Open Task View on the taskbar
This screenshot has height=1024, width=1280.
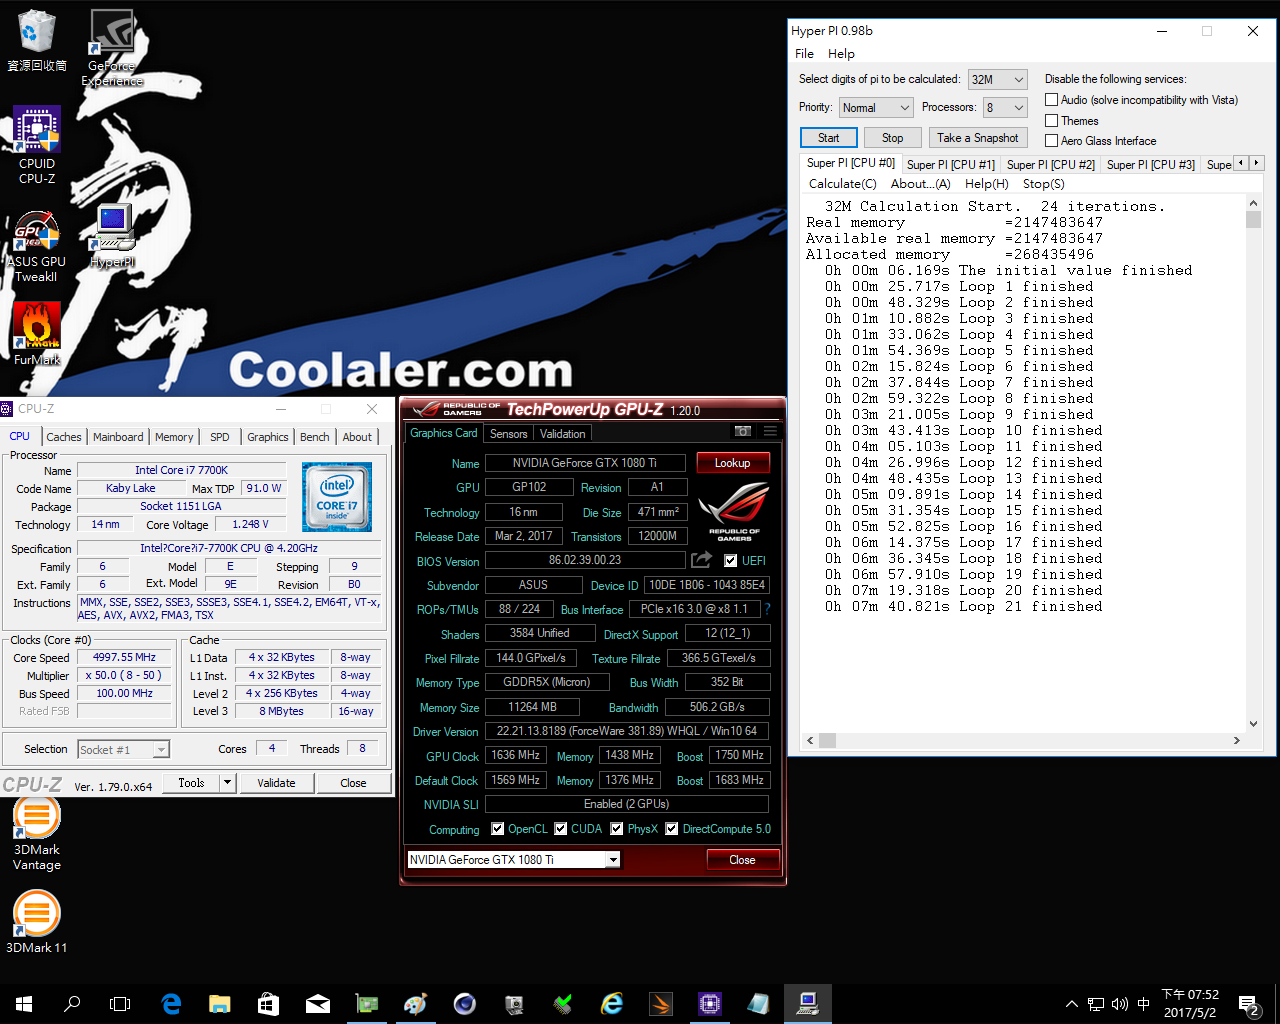[x=120, y=1004]
